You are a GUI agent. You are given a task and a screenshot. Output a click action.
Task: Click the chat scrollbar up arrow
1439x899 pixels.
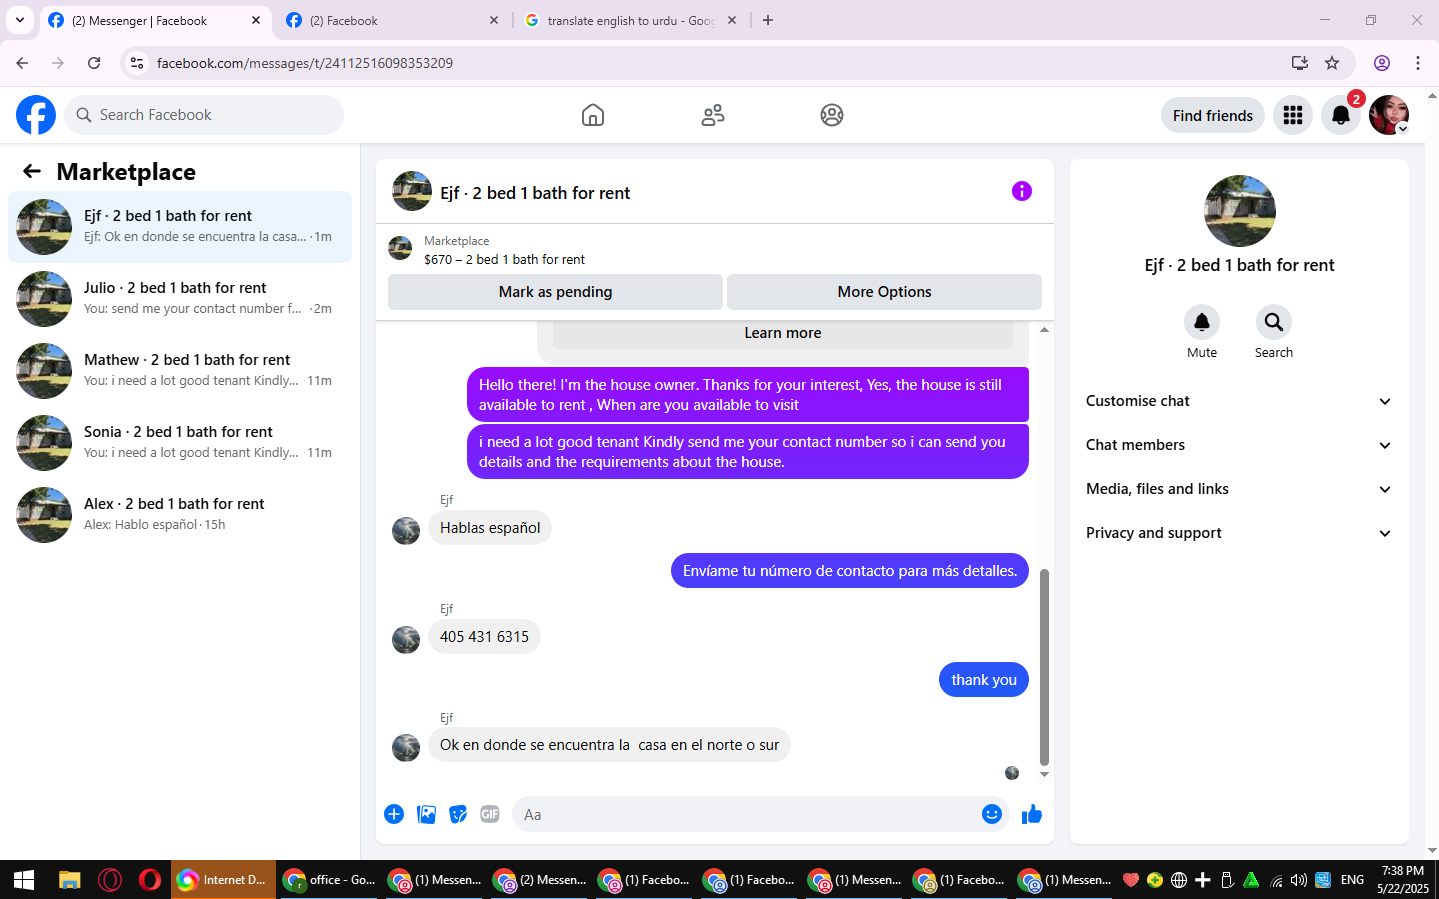coord(1044,329)
